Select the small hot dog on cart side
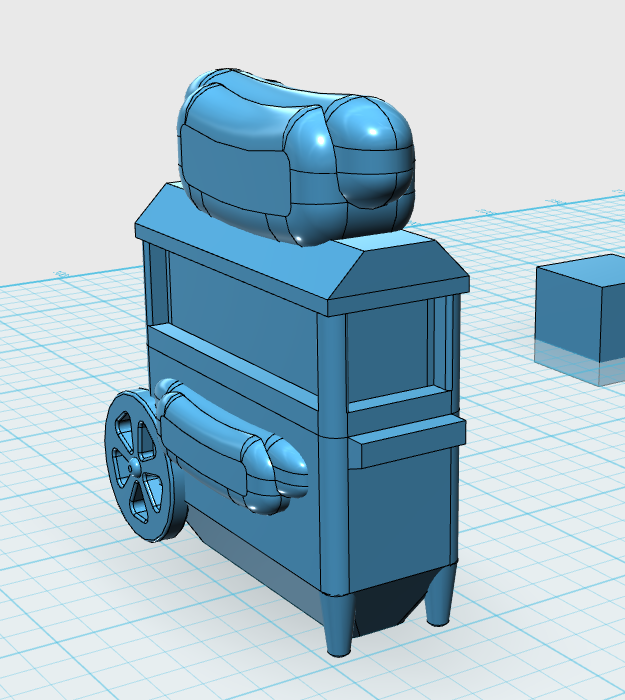This screenshot has width=625, height=700. (x=230, y=446)
